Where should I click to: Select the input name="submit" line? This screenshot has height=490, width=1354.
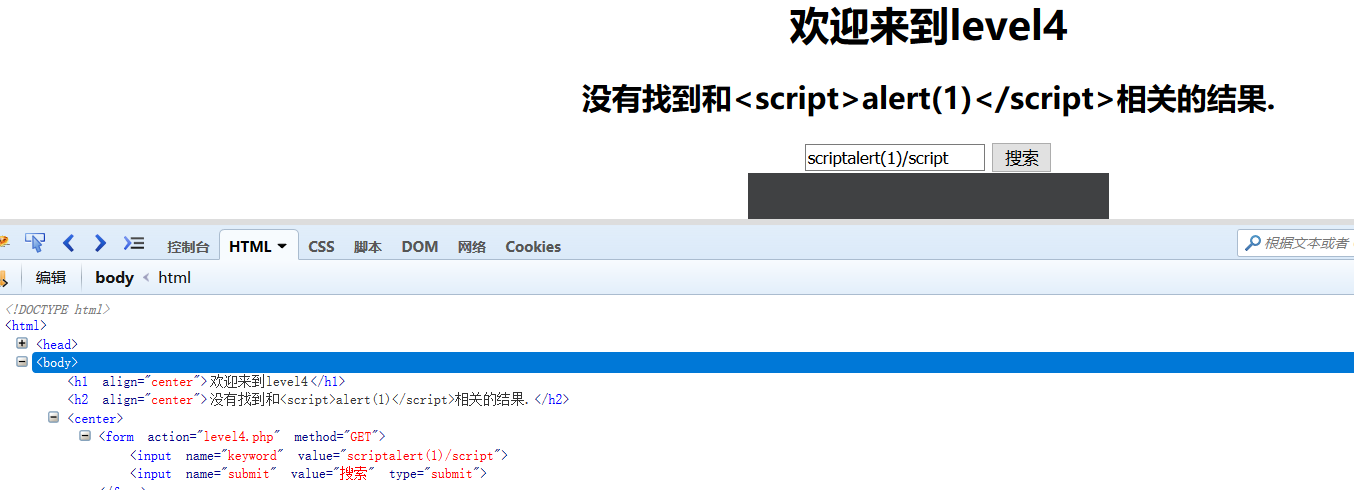pos(308,473)
